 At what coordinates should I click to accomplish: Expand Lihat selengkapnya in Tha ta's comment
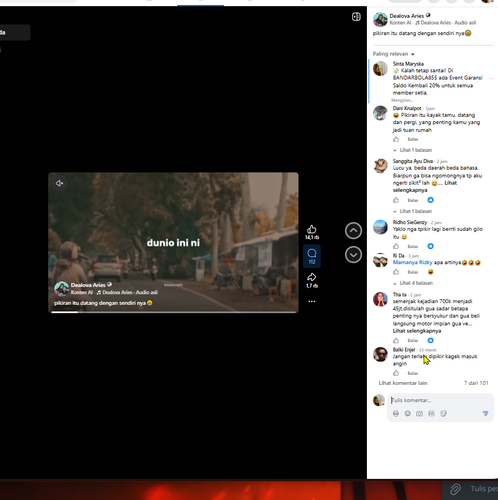417,331
